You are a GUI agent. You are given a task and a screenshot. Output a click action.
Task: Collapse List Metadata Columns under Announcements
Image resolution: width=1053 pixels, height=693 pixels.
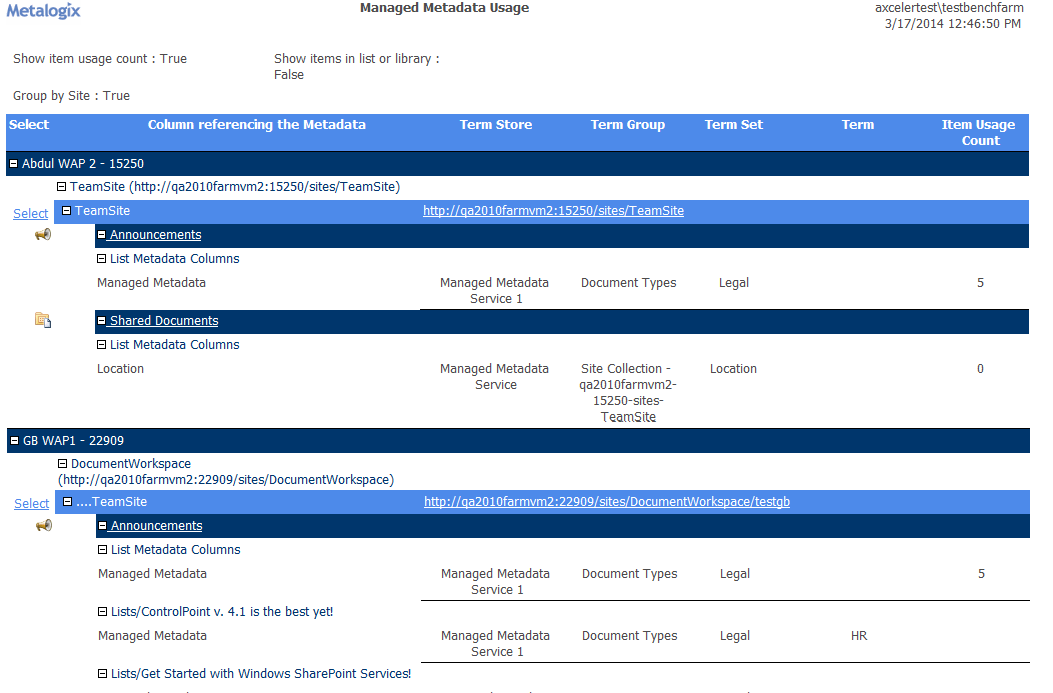101,258
